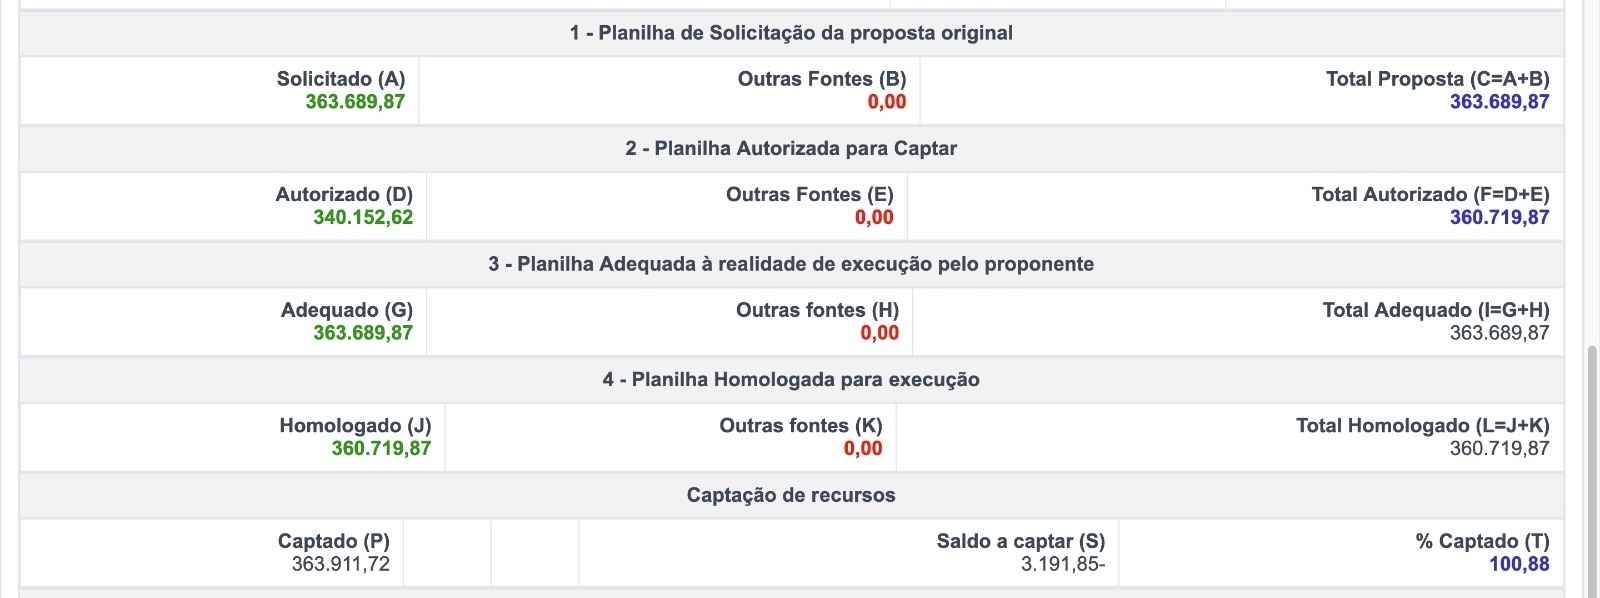1600x598 pixels.
Task: Click the Outras Fontes (B) red value
Action: pos(886,102)
